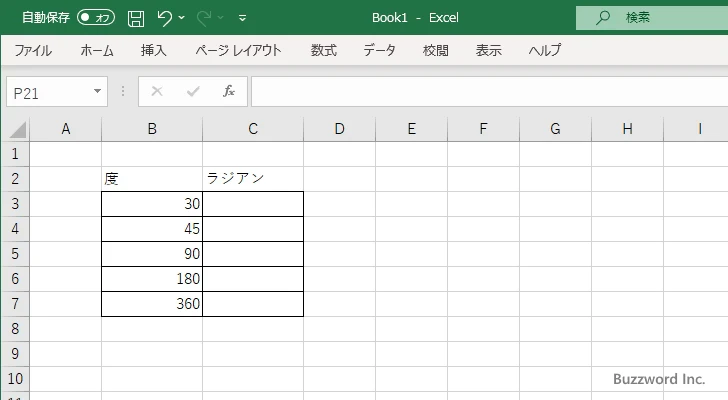This screenshot has height=400, width=728.
Task: Click the Insert Function fx icon
Action: click(229, 91)
